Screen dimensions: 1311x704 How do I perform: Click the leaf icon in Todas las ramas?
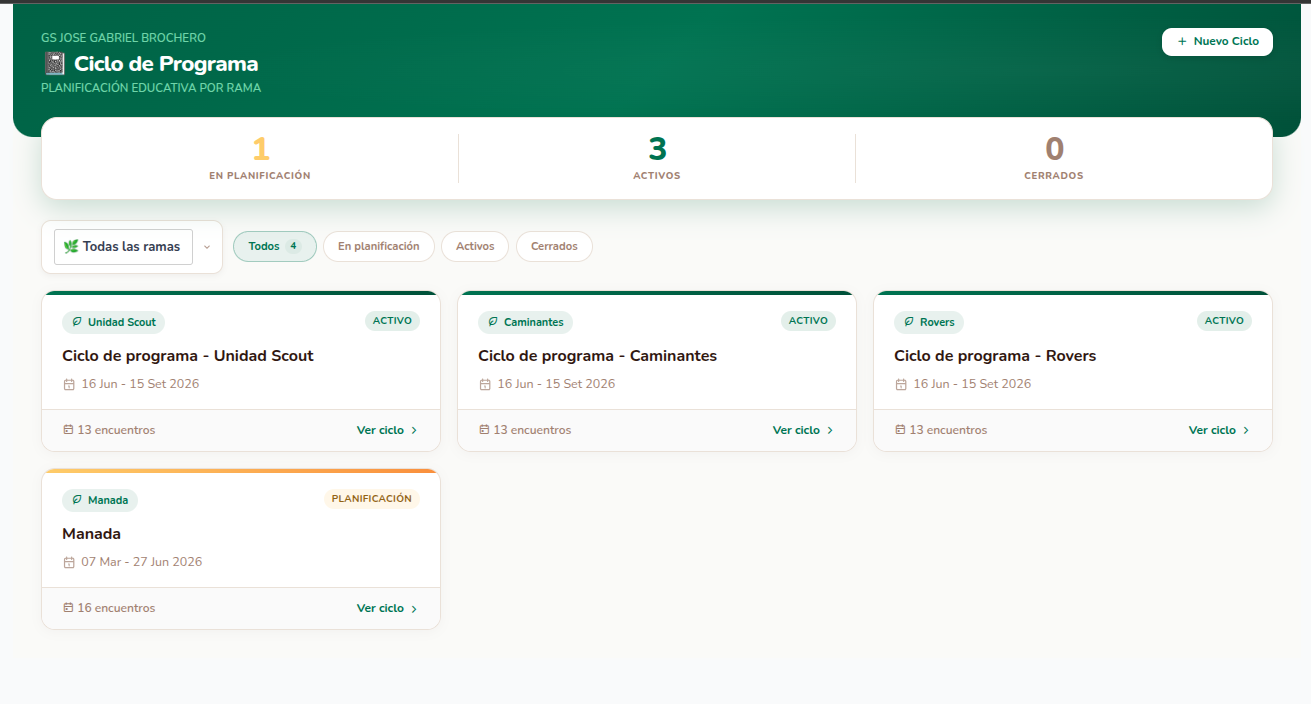coord(71,246)
